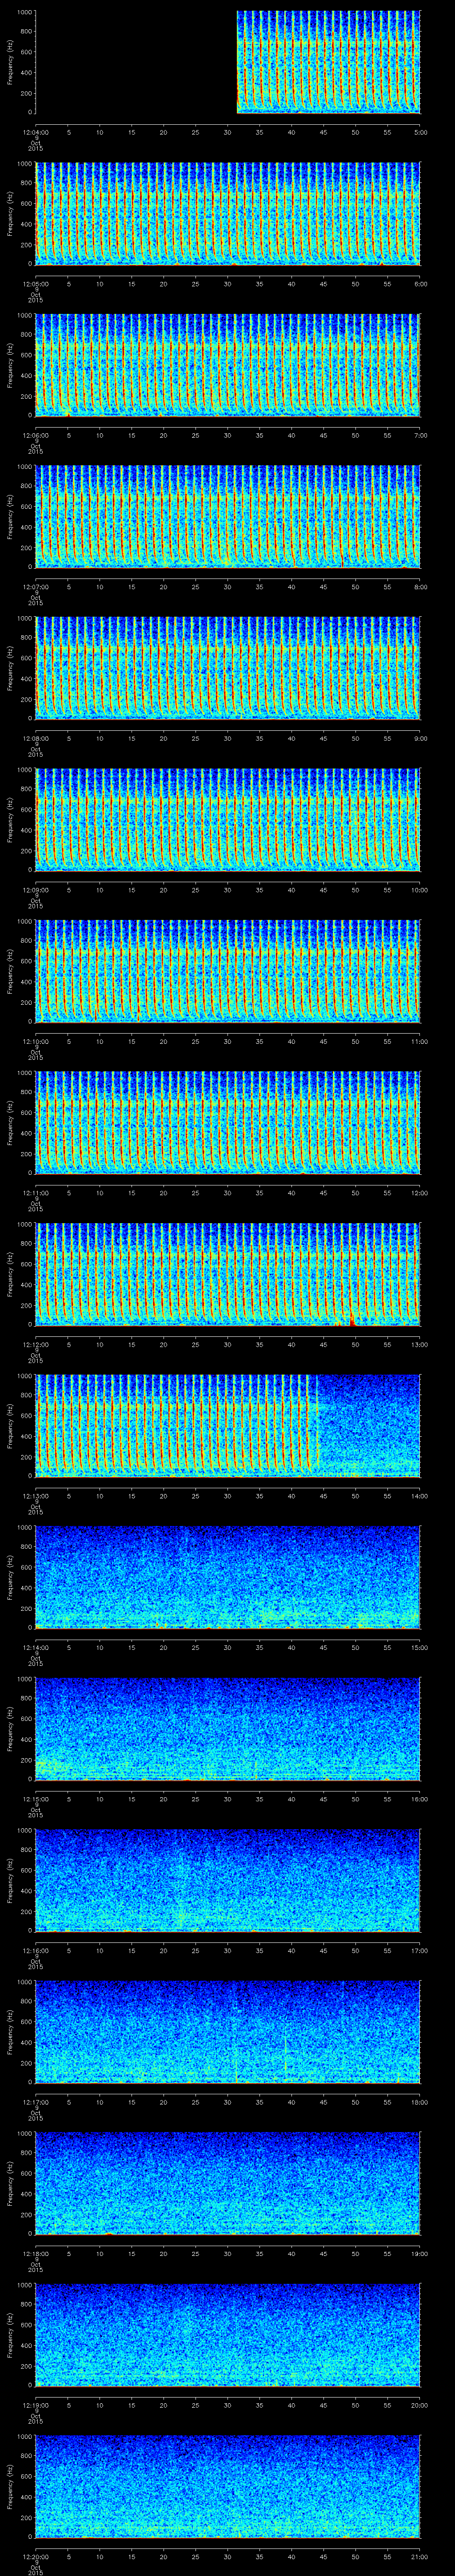Click the 14:00 end time label

click(420, 1496)
